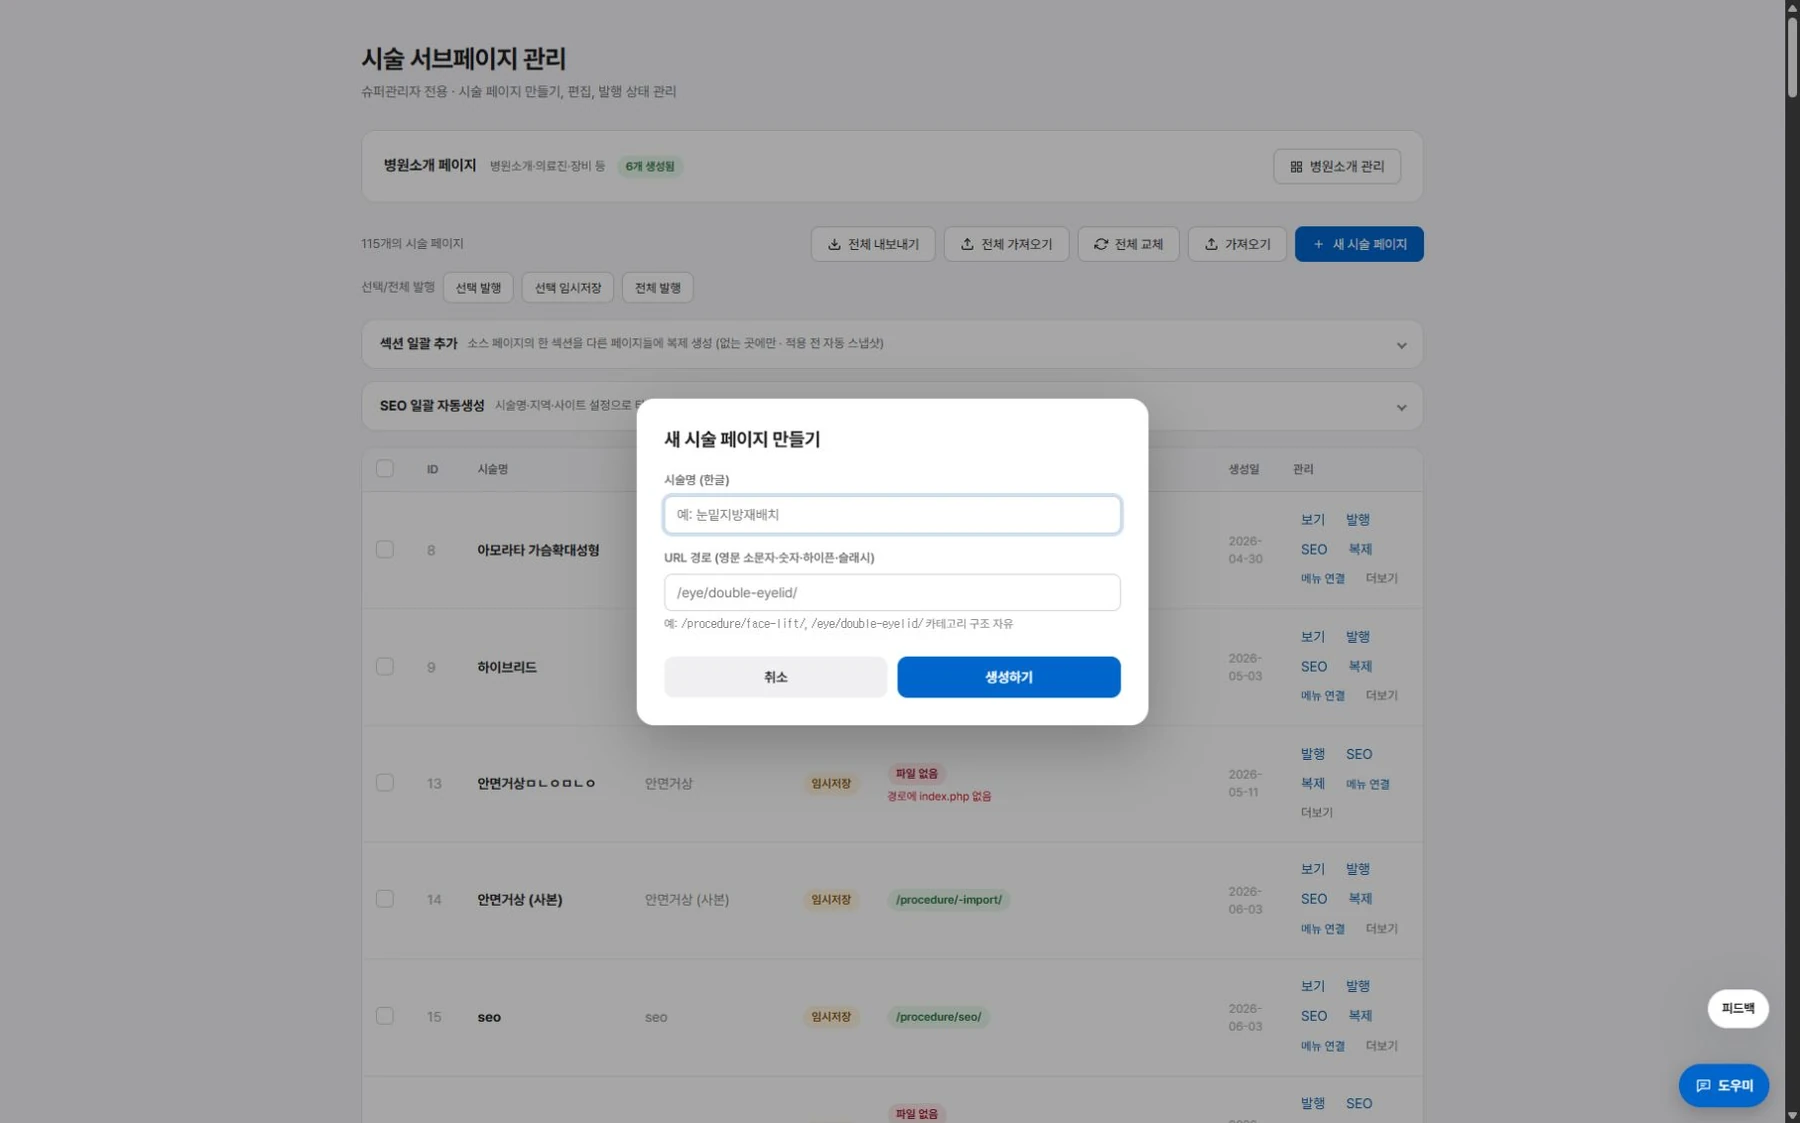Open SEO for 안면거상 (사본) row
Image resolution: width=1800 pixels, height=1123 pixels.
(x=1314, y=899)
